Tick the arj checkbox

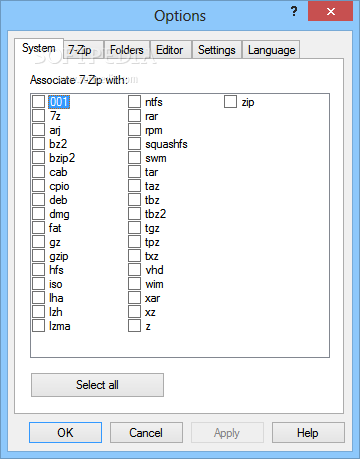tap(38, 130)
